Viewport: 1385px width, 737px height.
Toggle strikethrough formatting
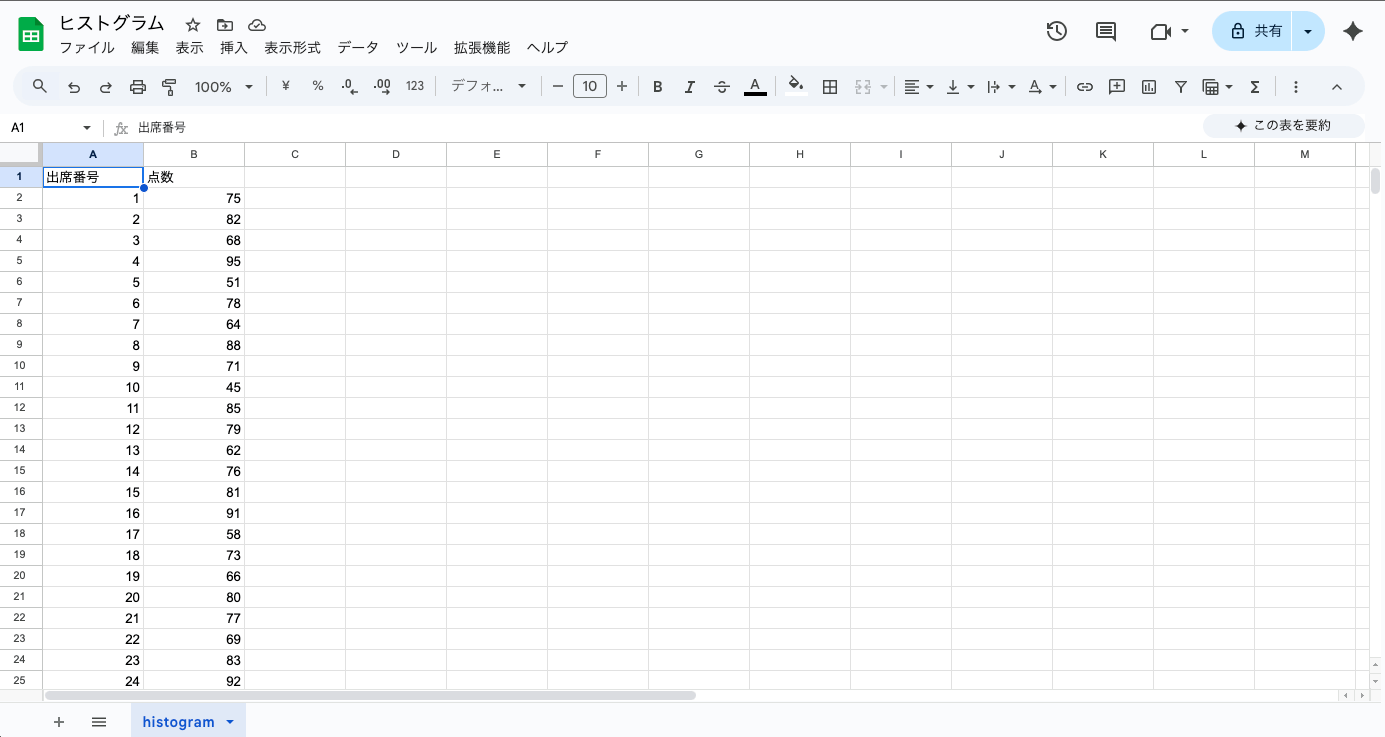(x=721, y=86)
